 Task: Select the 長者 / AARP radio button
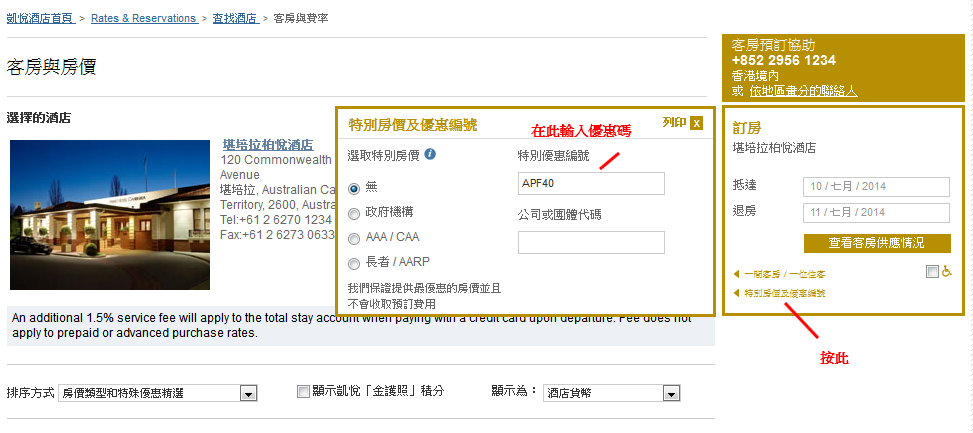coord(353,264)
